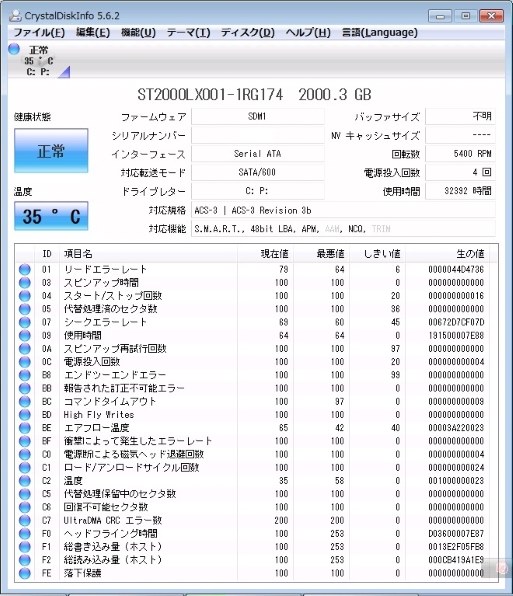This screenshot has width=513, height=596.
Task: Click raw value 0000044D4736
Action: click(x=456, y=269)
